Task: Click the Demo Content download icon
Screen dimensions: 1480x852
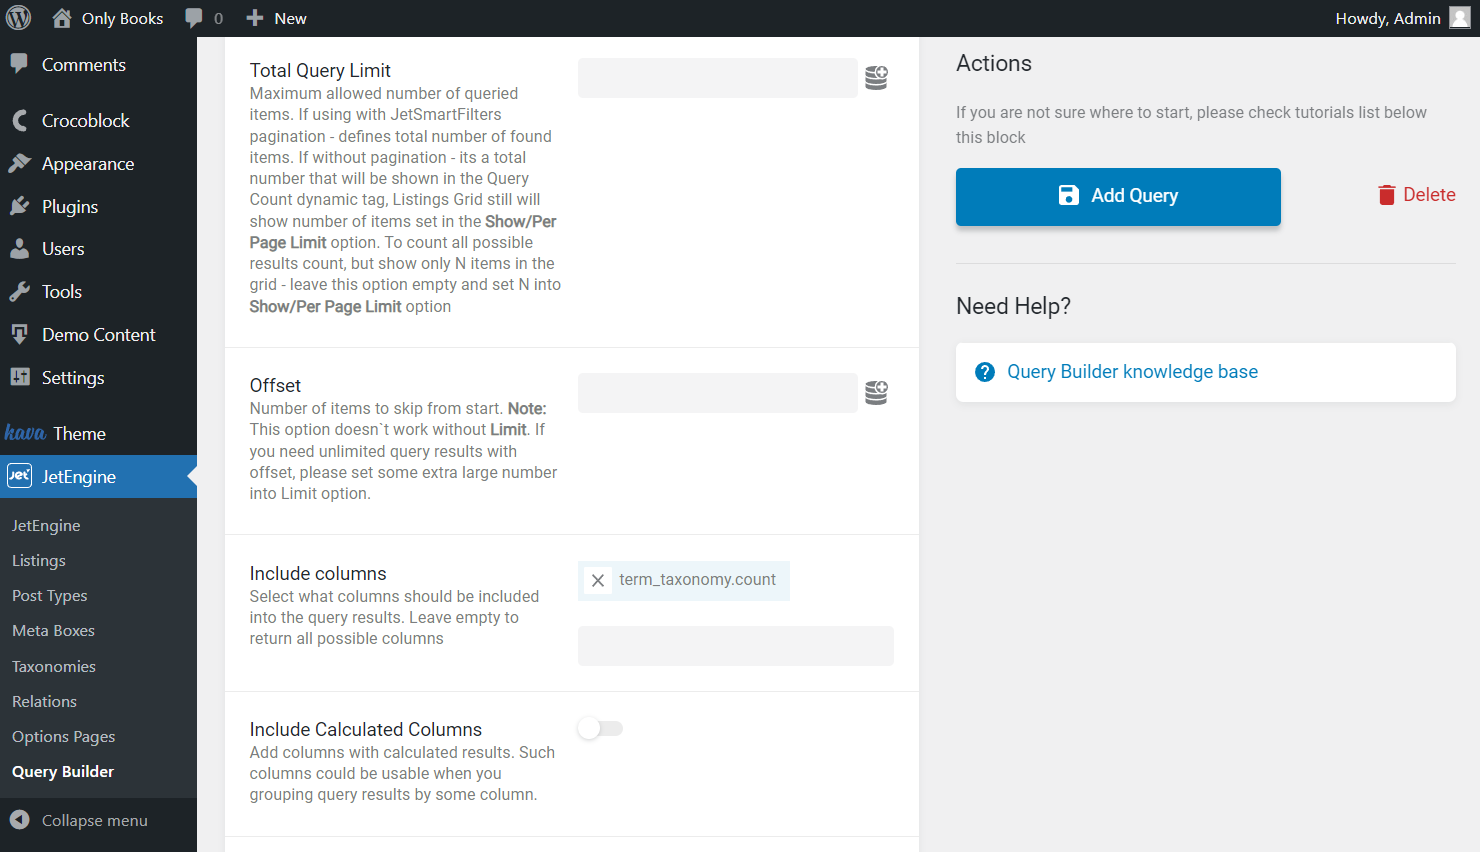Action: click(19, 334)
